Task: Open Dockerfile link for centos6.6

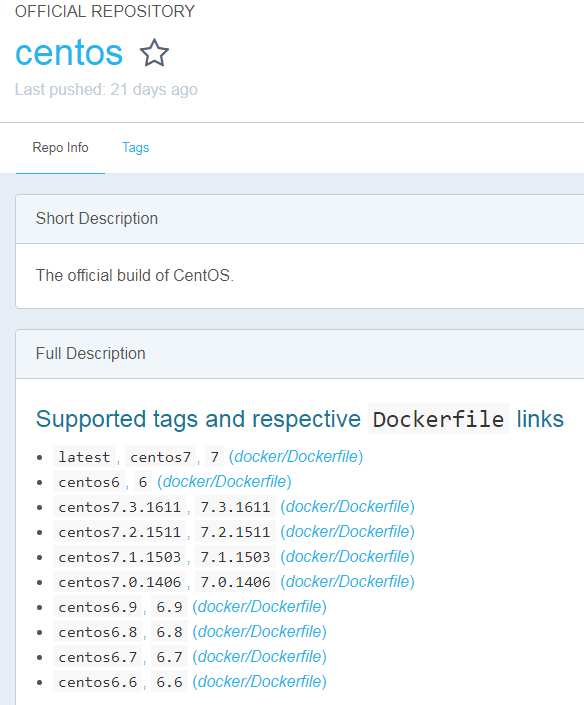Action: point(259,682)
